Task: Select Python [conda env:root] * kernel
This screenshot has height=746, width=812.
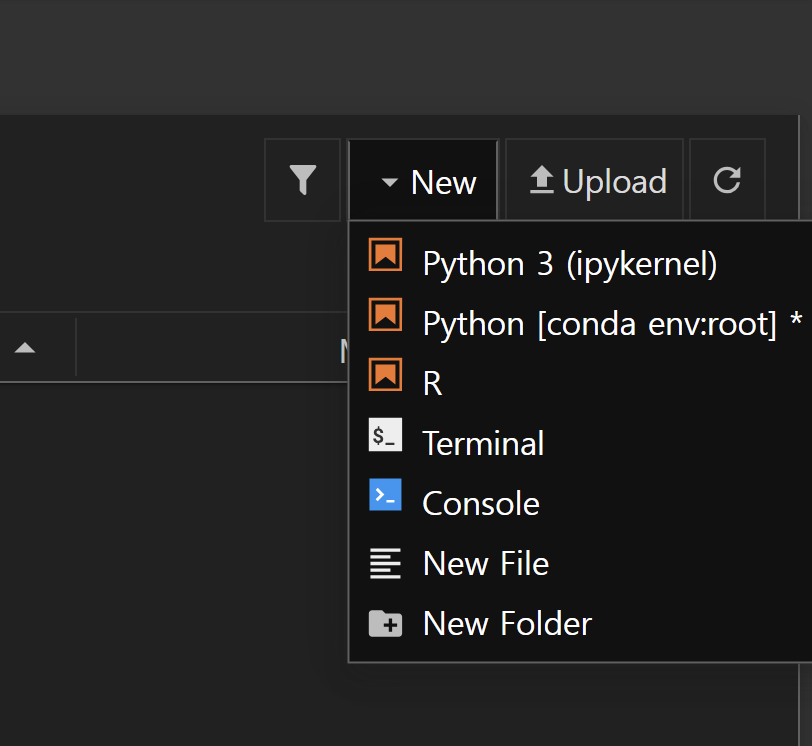Action: [581, 324]
